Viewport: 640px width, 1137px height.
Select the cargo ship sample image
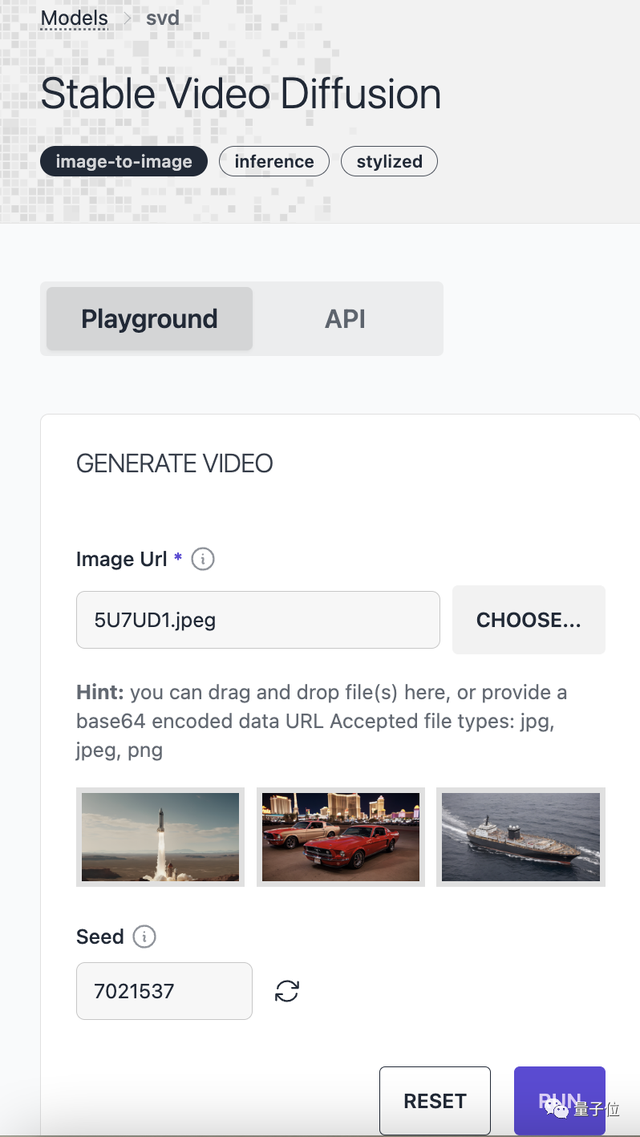pyautogui.click(x=520, y=837)
